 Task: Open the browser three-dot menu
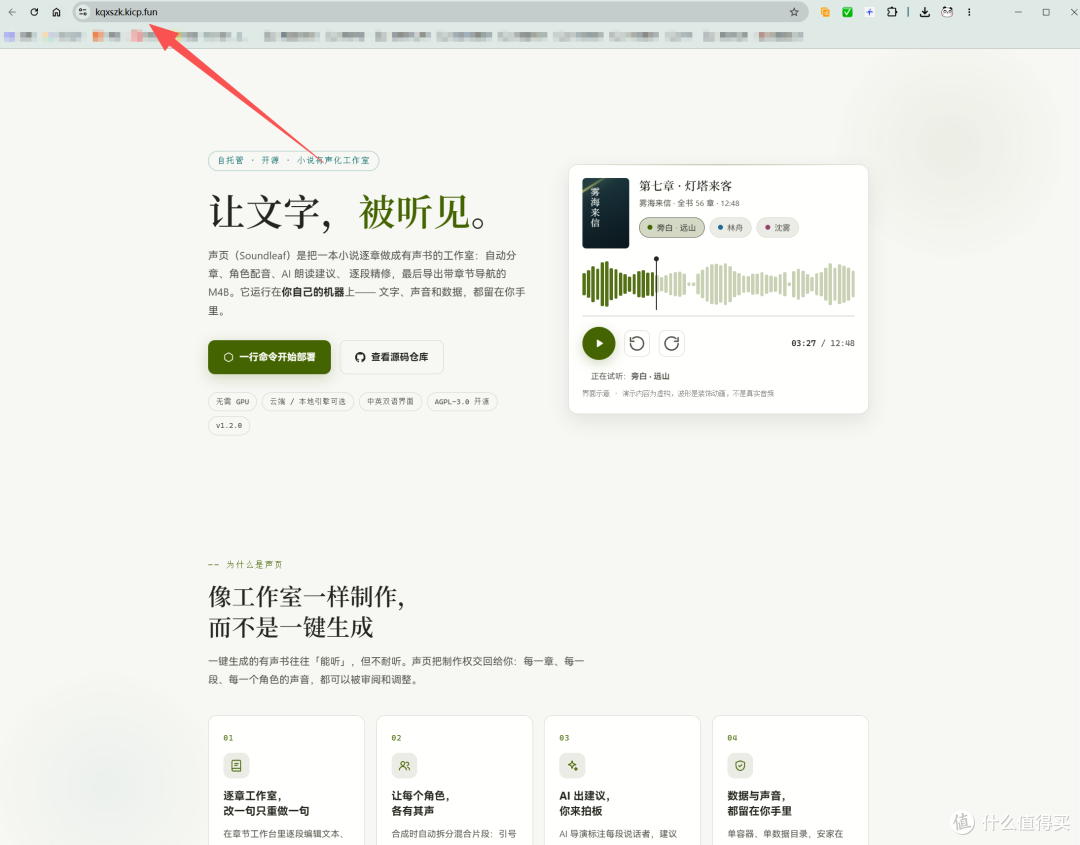(969, 12)
